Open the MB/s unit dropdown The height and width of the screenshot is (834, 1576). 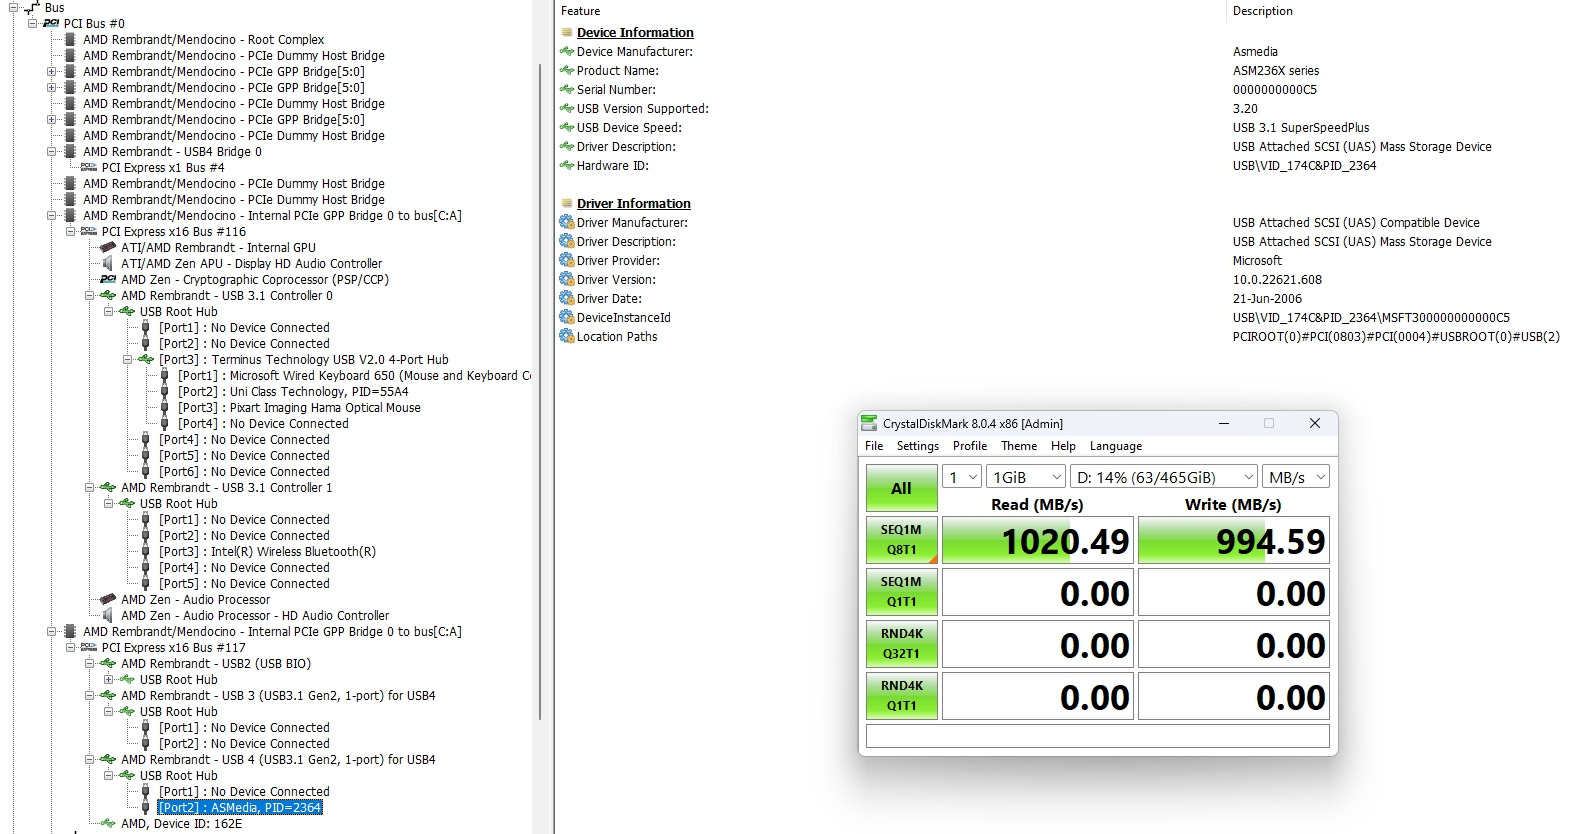coord(1295,478)
